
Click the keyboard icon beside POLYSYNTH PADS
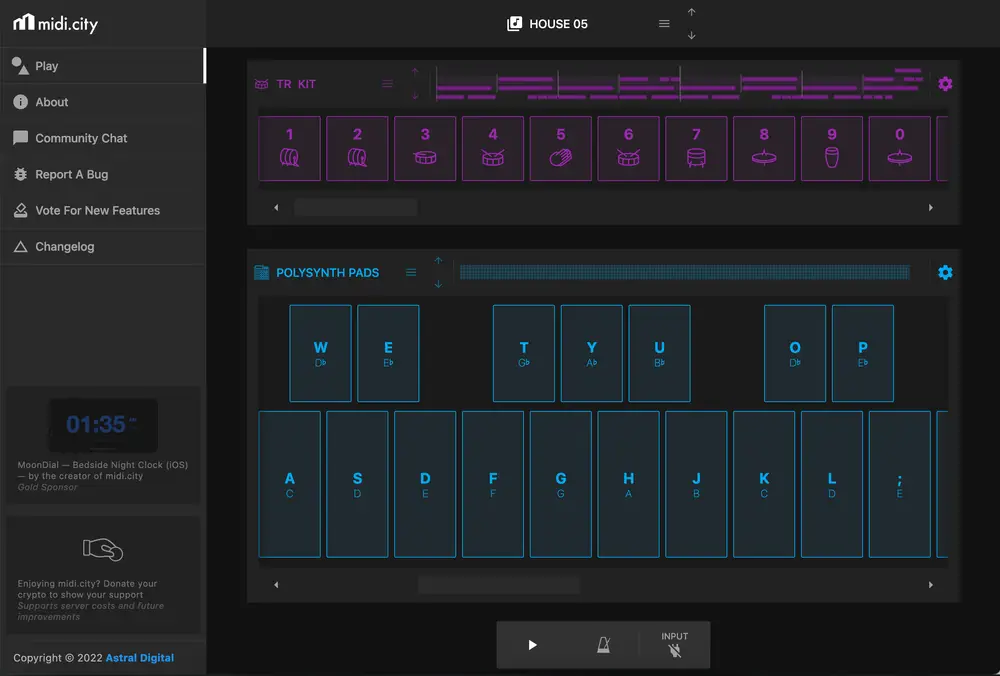pos(262,272)
